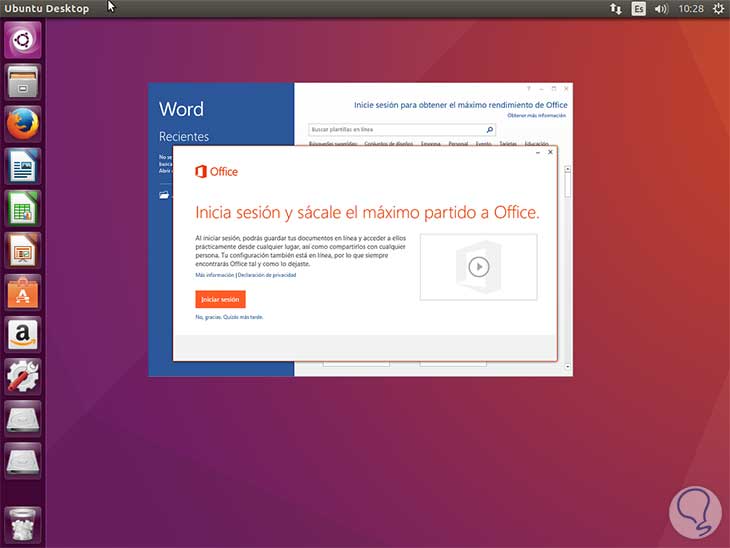Open the Más información link
This screenshot has height=548, width=730.
pyautogui.click(x=215, y=275)
